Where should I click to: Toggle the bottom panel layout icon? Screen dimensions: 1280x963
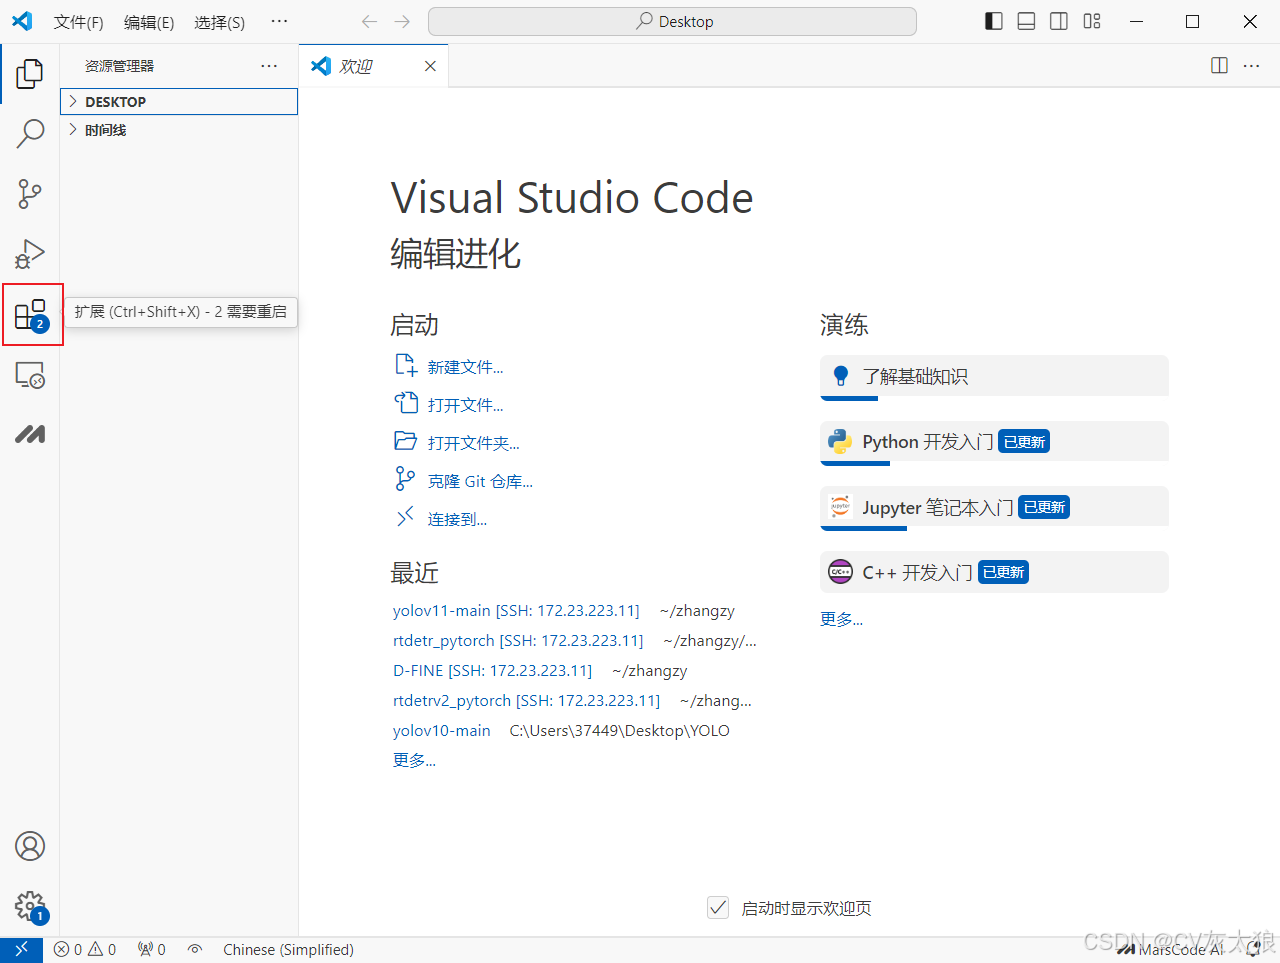[1026, 21]
